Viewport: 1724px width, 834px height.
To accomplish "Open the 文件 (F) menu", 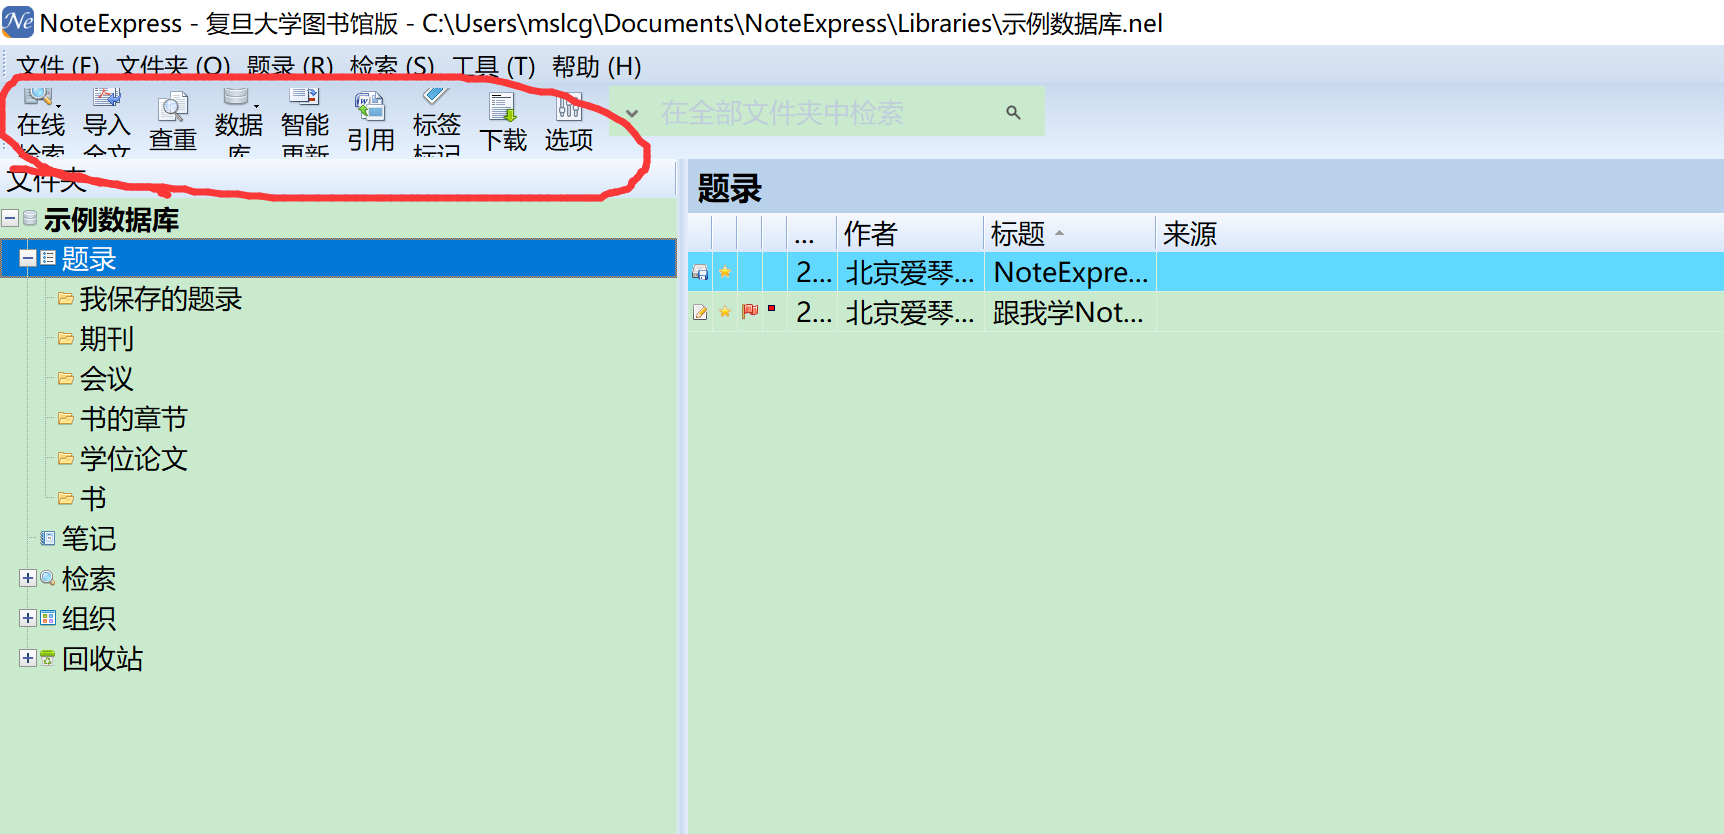I will (58, 66).
